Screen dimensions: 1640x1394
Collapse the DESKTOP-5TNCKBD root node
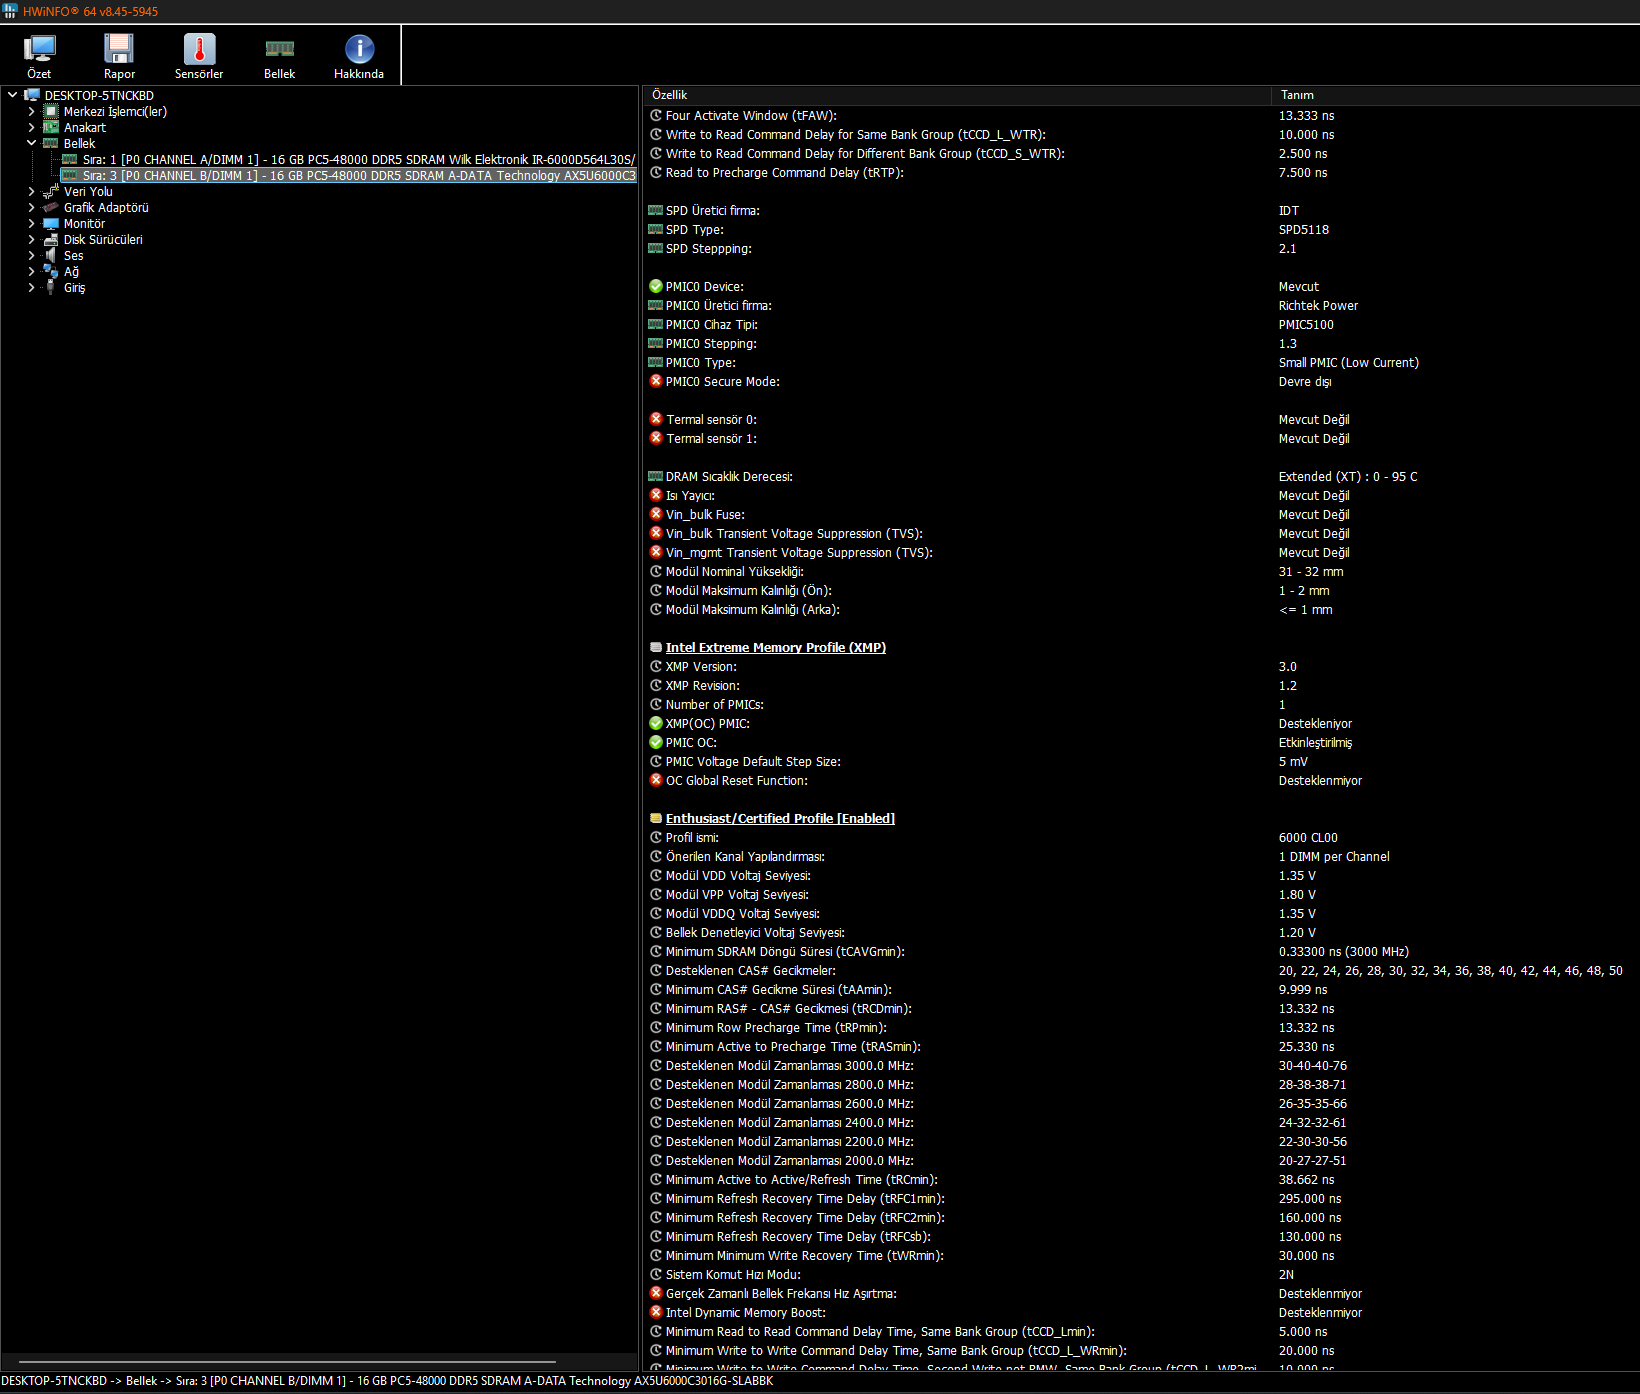tap(12, 95)
